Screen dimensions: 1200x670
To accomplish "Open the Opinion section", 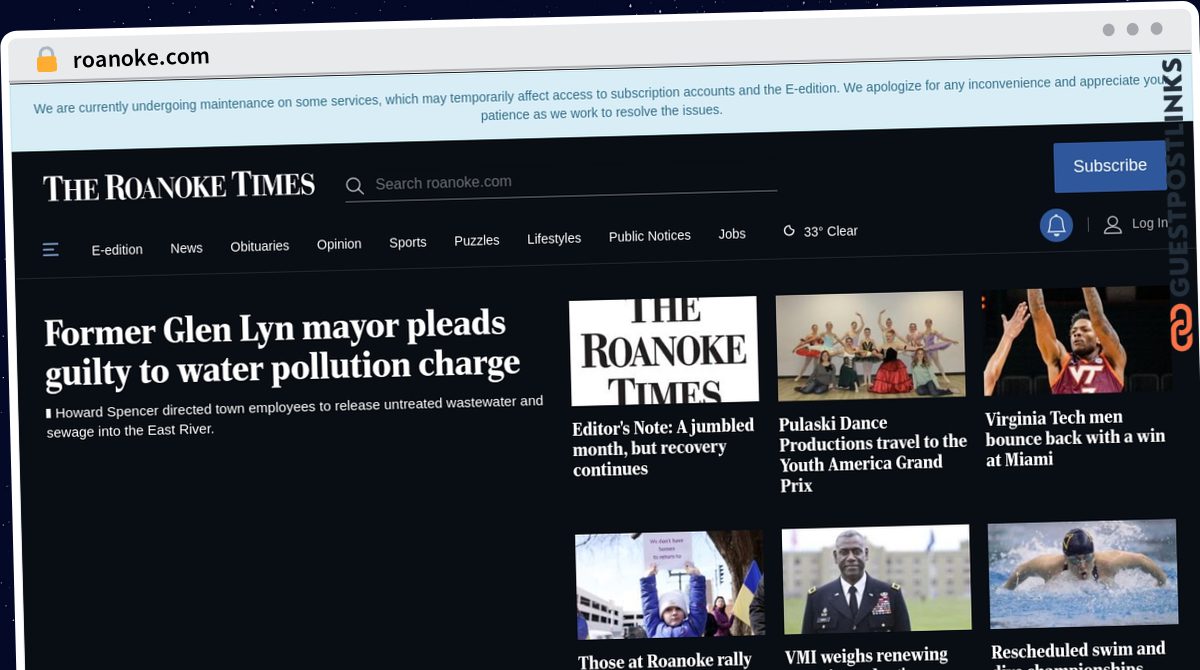I will click(339, 244).
